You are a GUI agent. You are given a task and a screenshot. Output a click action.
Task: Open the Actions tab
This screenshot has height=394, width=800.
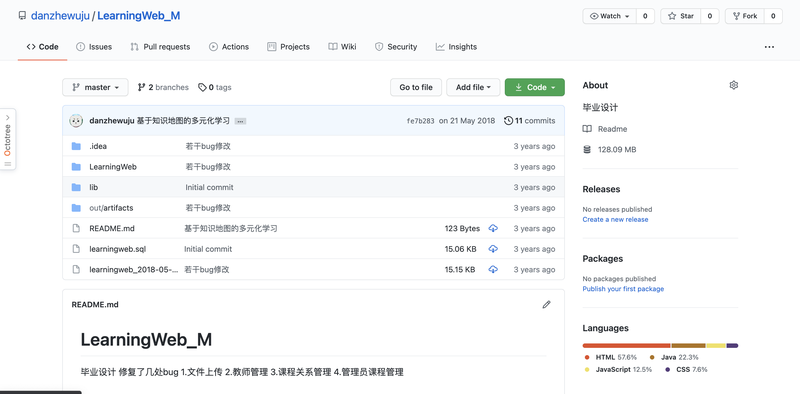229,46
